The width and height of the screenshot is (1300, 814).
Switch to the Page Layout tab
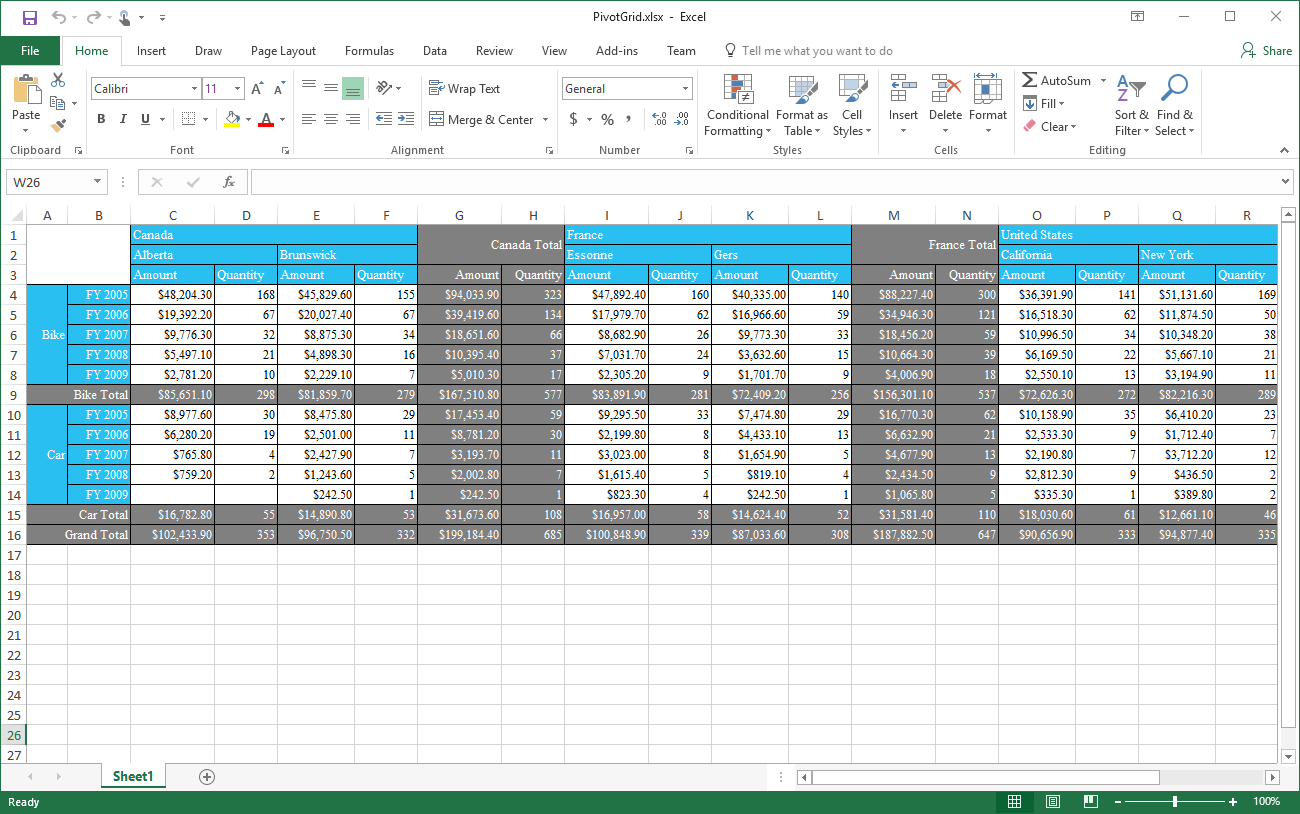click(x=283, y=51)
